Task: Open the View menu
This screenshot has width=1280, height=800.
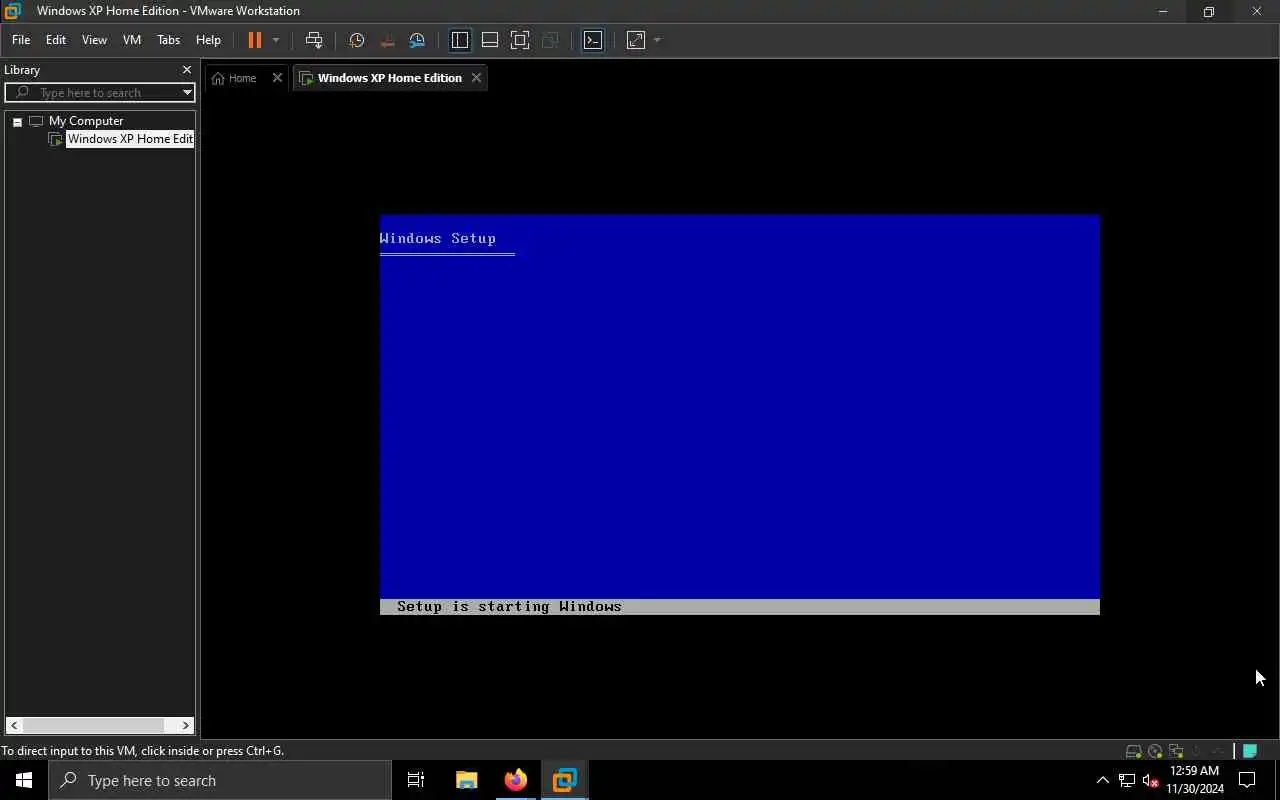Action: coord(94,40)
